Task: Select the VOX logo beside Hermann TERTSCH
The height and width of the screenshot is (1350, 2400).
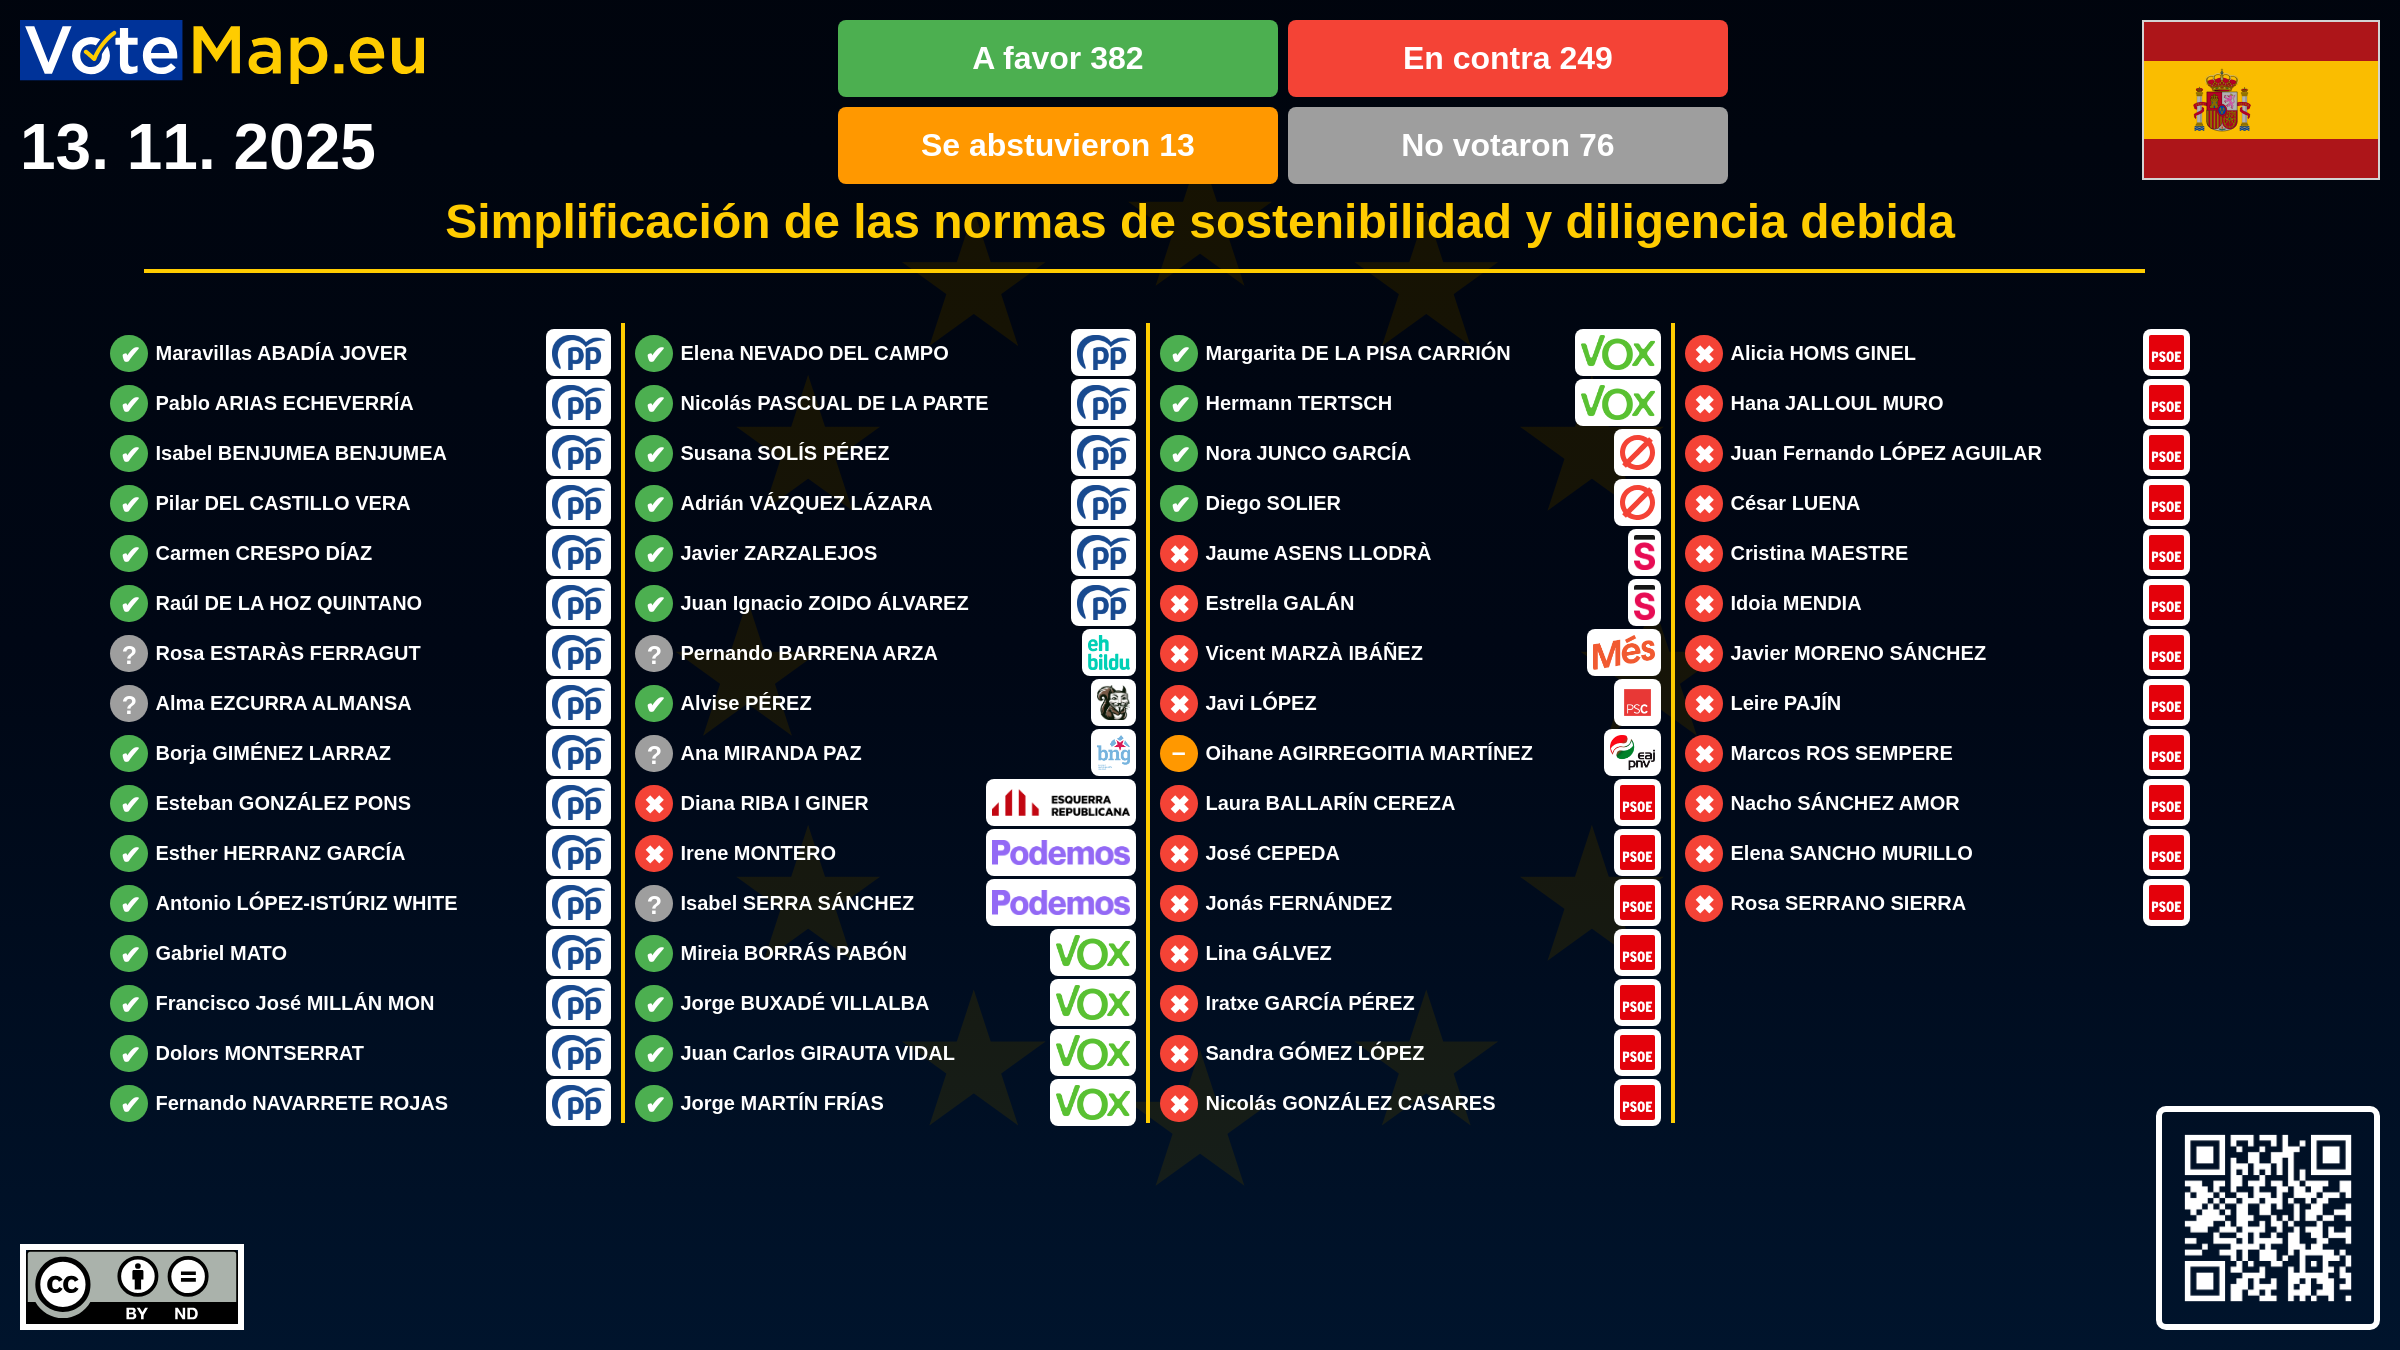Action: (1618, 403)
